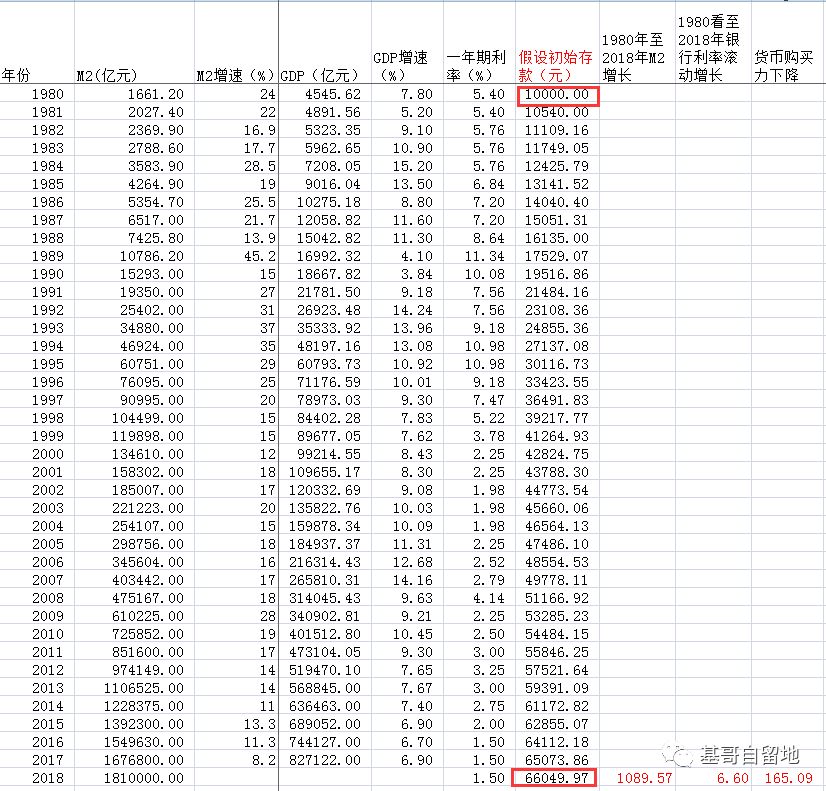Select the 银行利率滚动增长 header cell

pyautogui.click(x=709, y=48)
